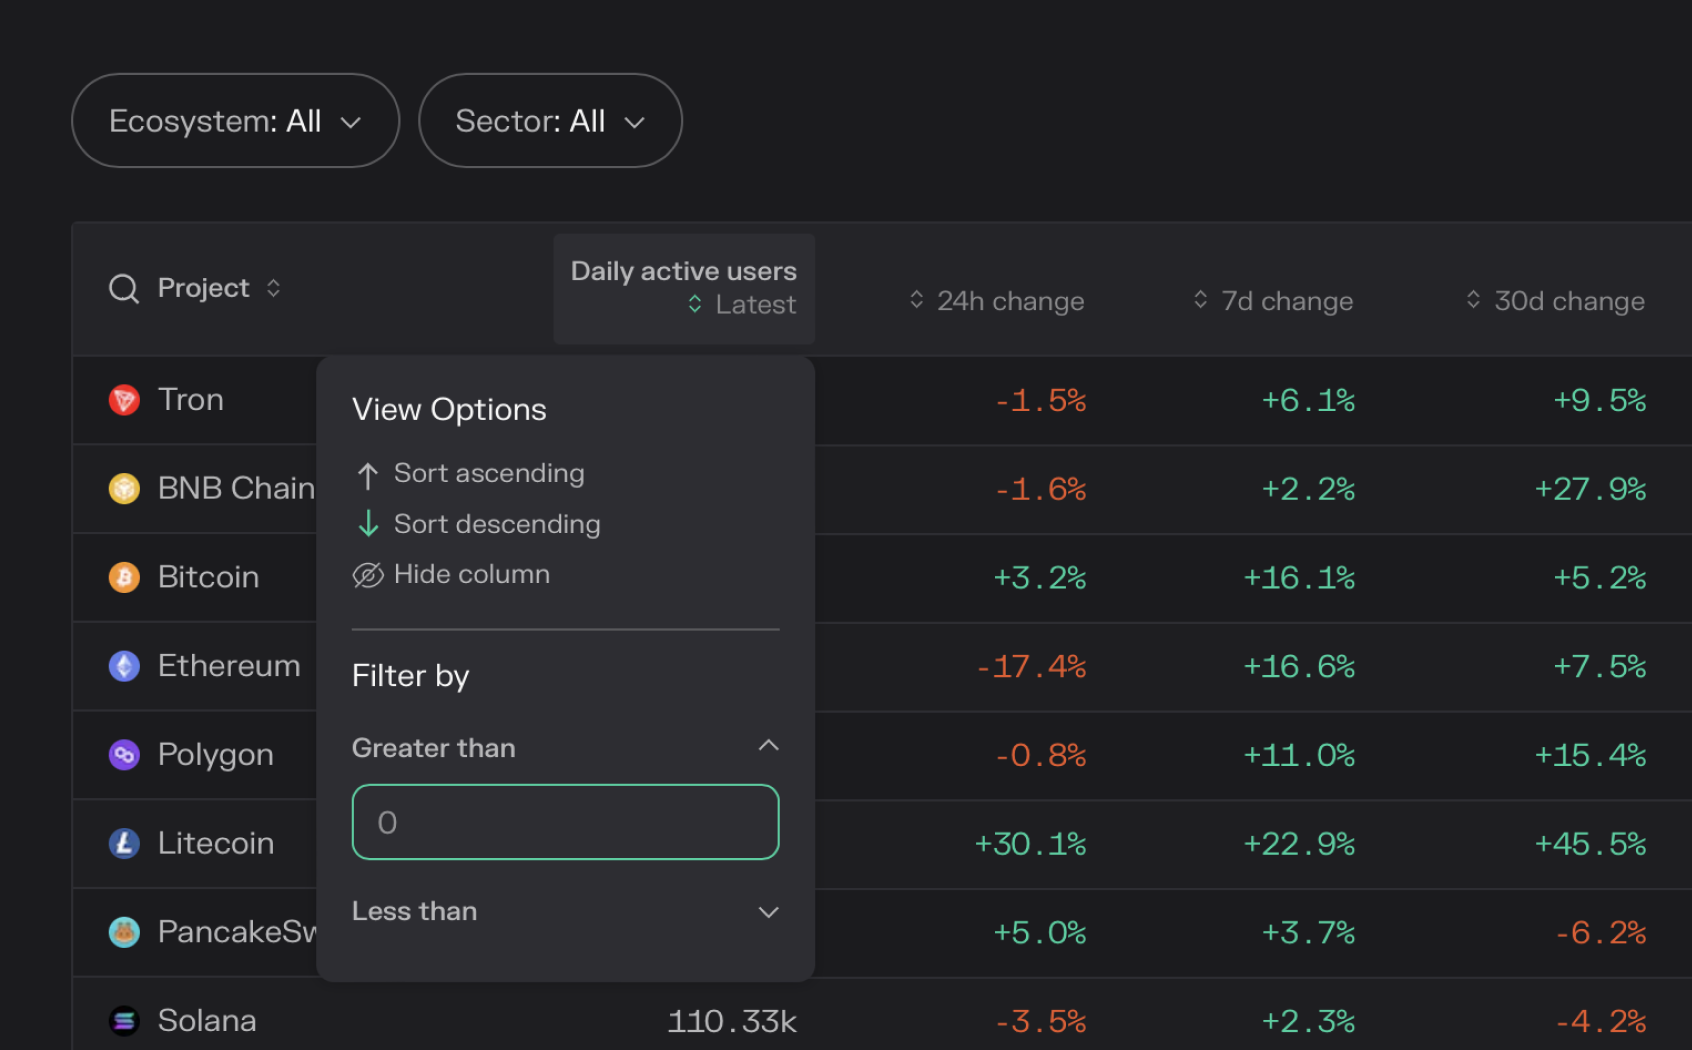The image size is (1692, 1050).
Task: Sort table by 30d change column
Action: point(1555,301)
